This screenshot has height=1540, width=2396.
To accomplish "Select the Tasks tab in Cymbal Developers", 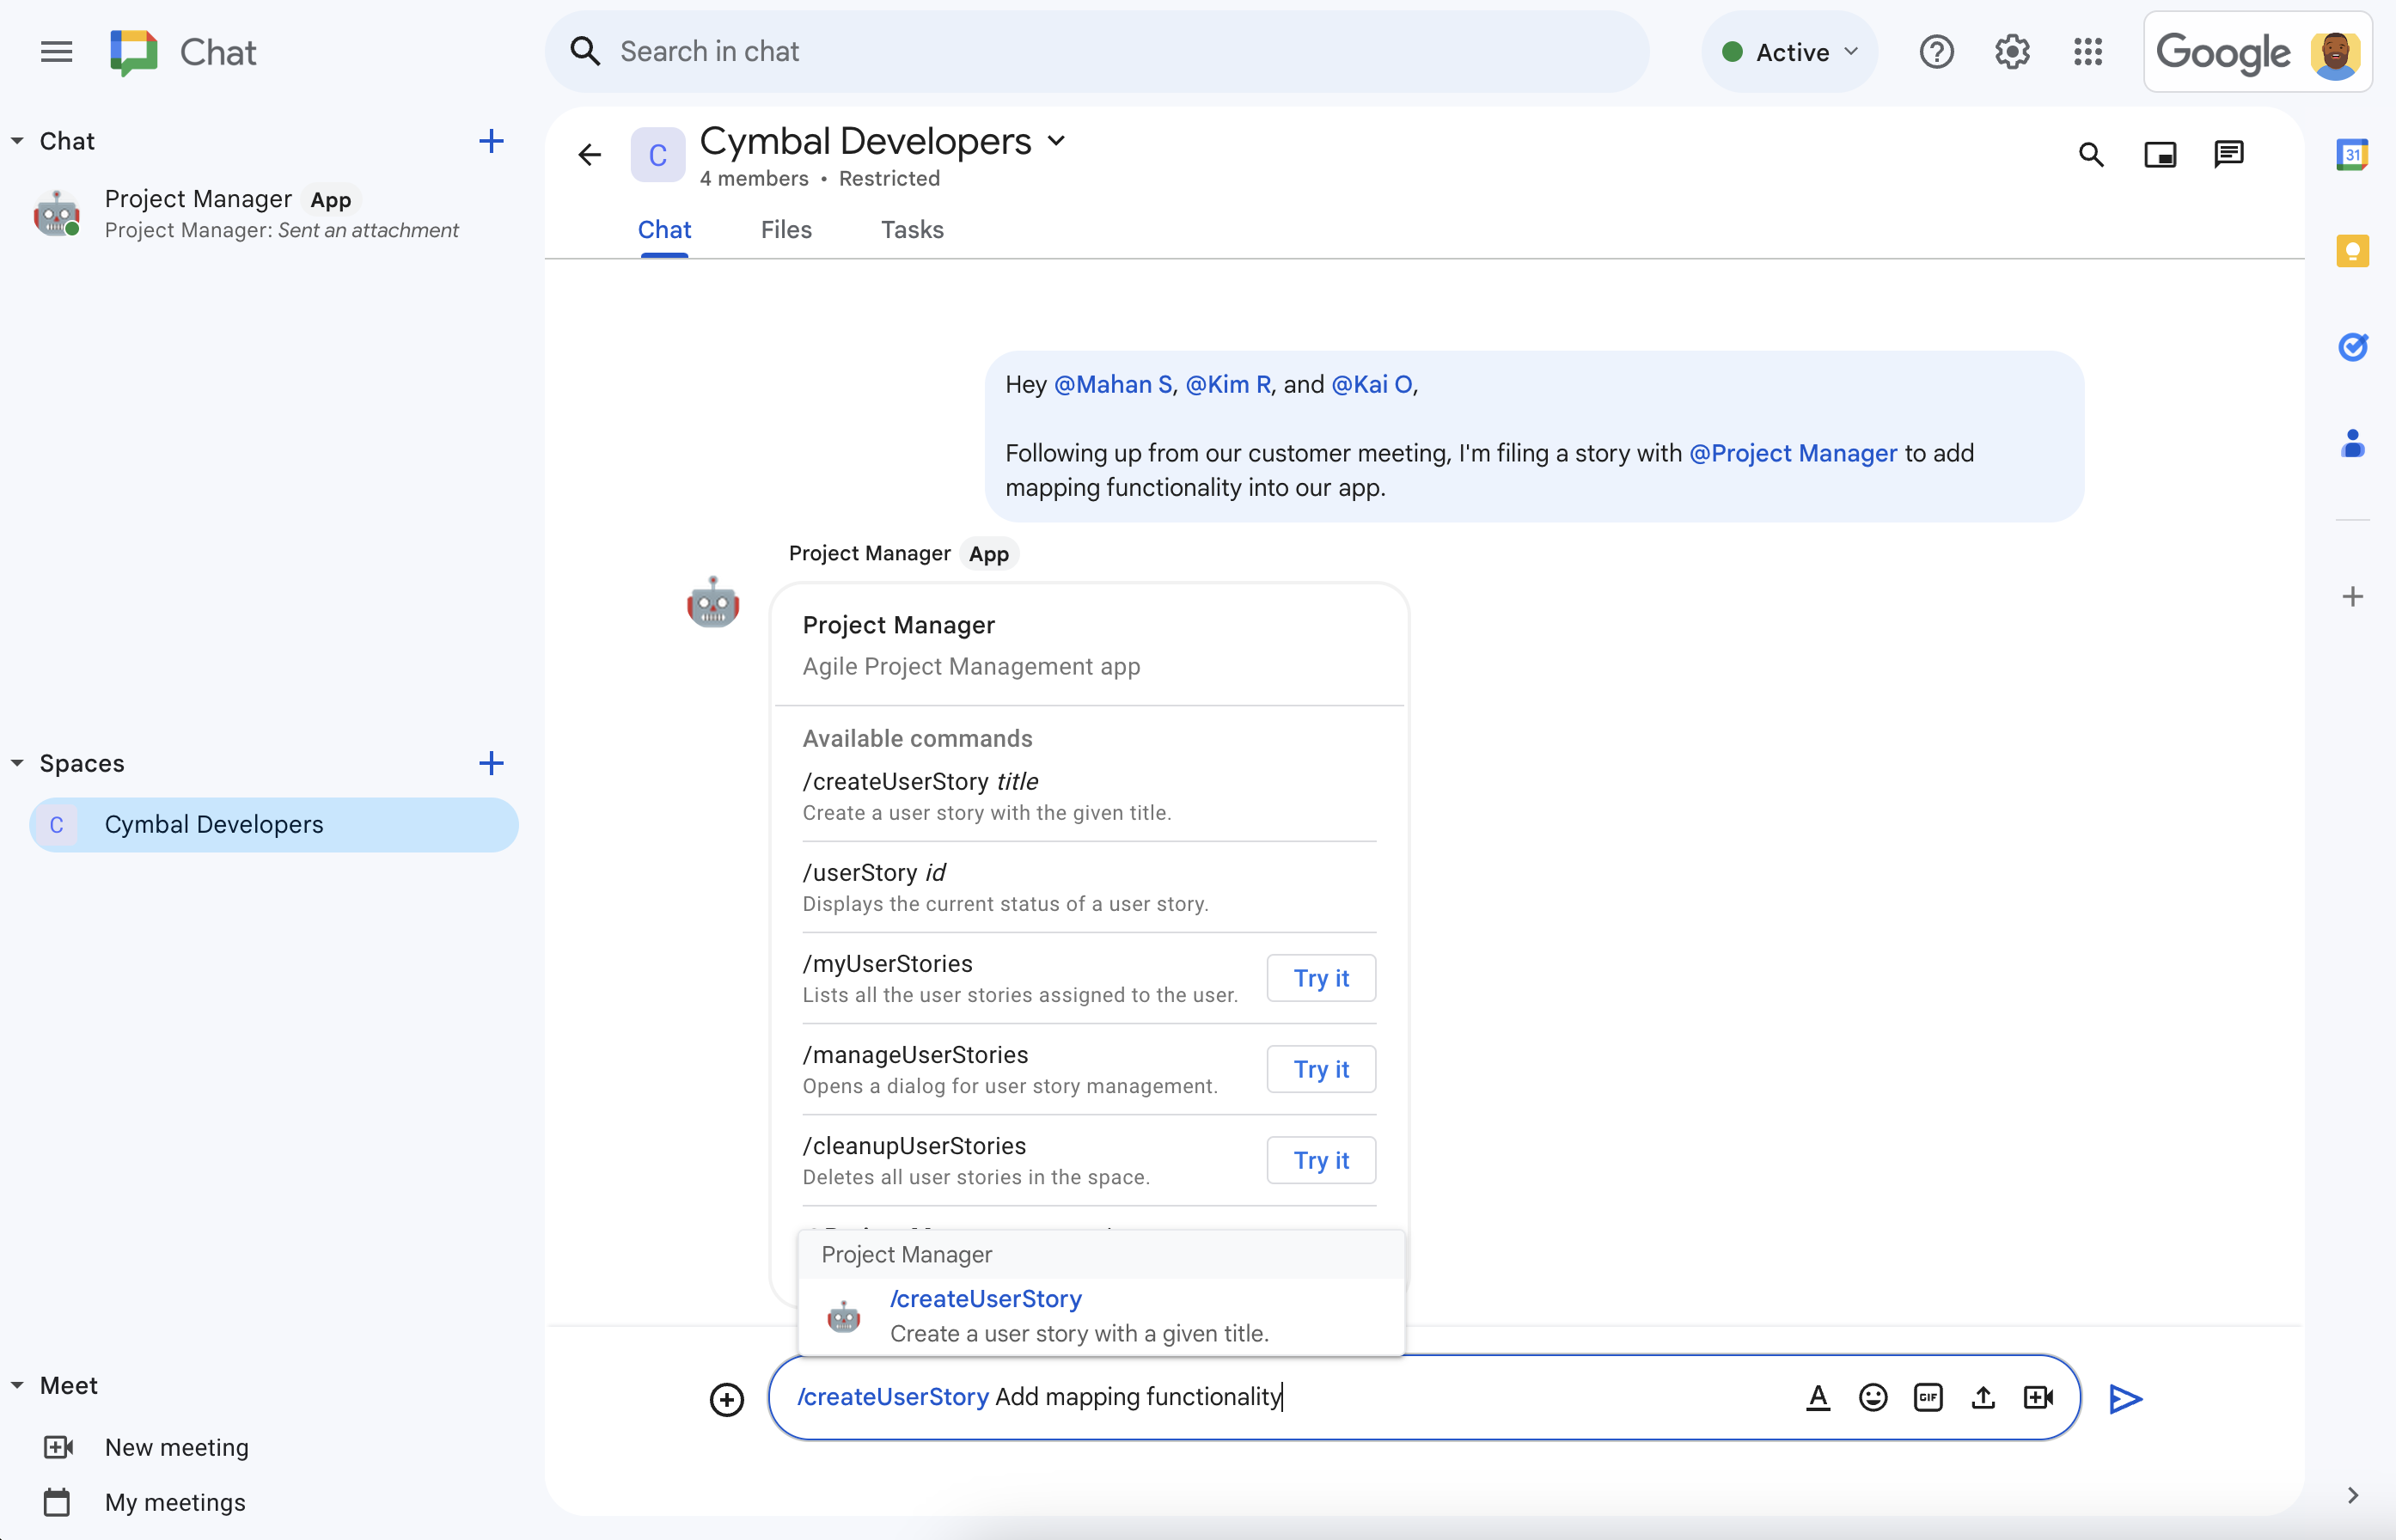I will pyautogui.click(x=912, y=229).
